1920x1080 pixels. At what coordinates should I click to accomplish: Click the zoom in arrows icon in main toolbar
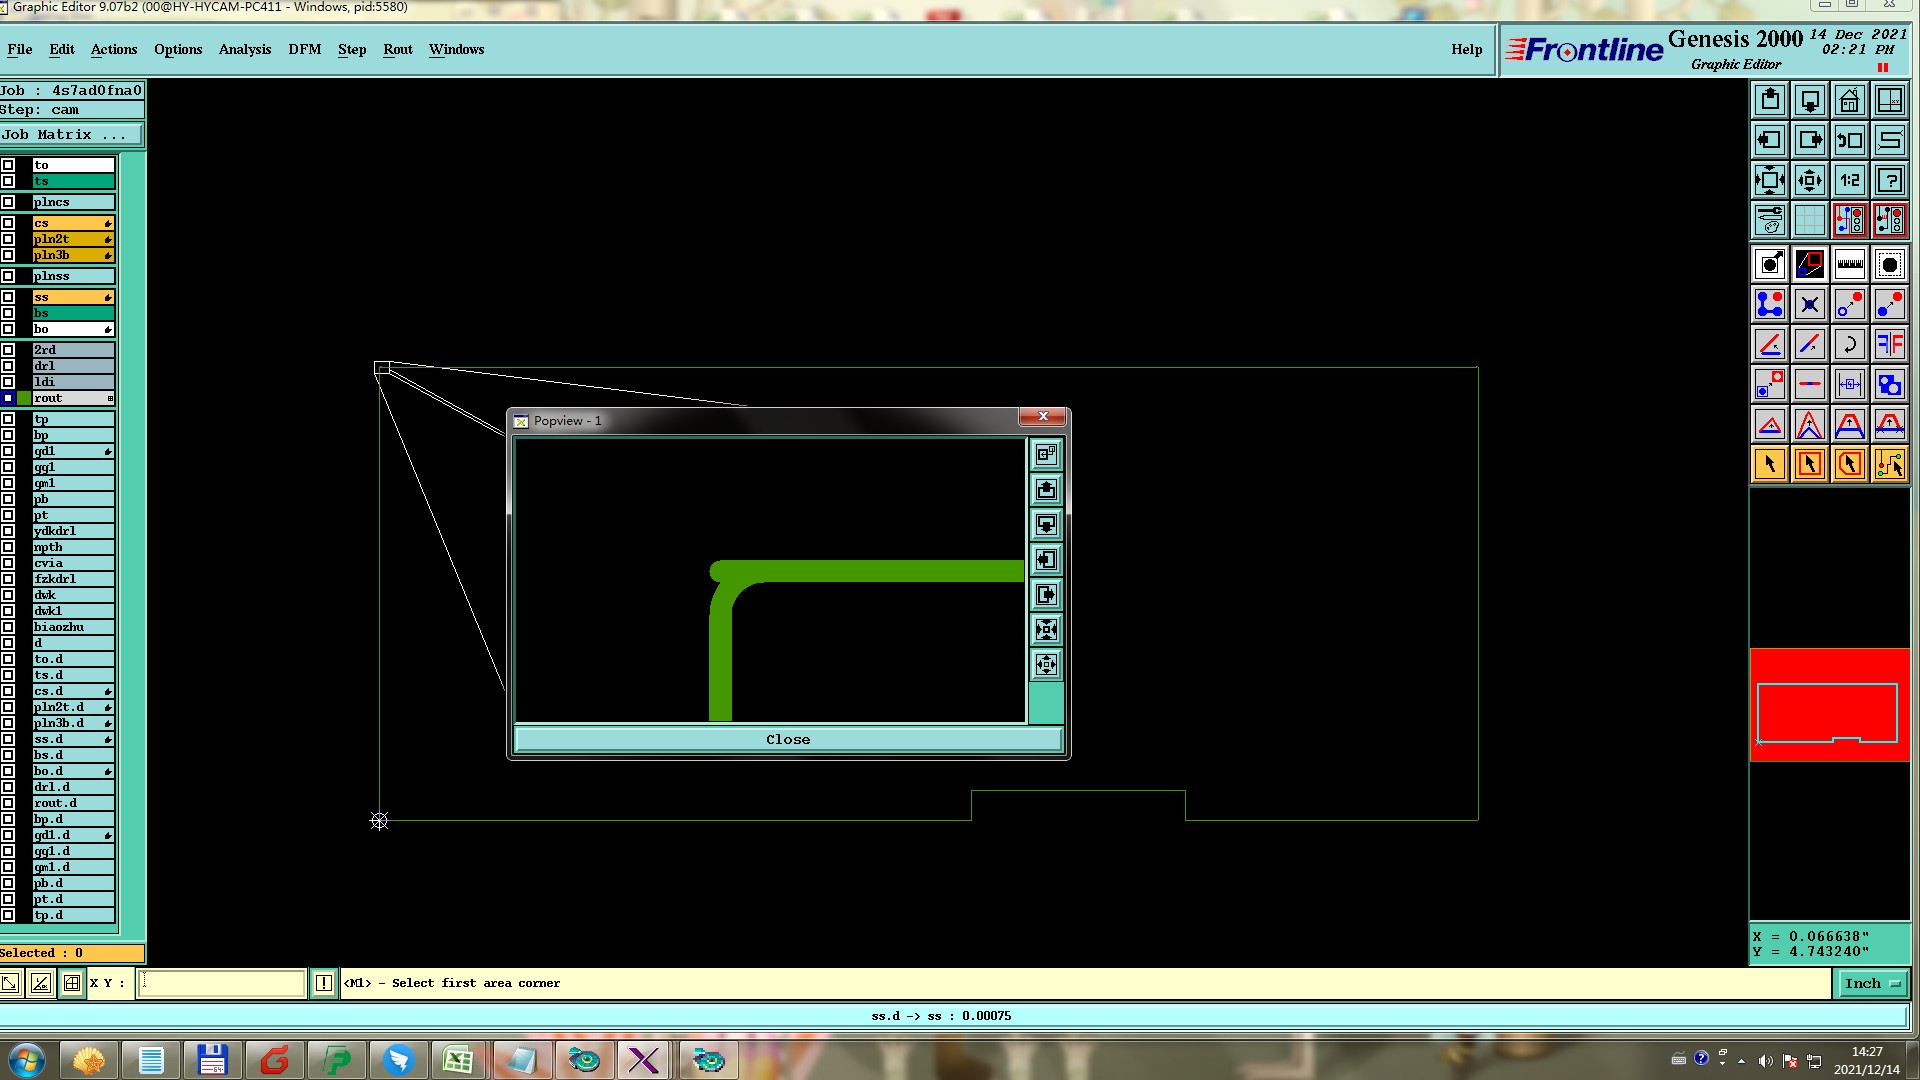pyautogui.click(x=1770, y=180)
